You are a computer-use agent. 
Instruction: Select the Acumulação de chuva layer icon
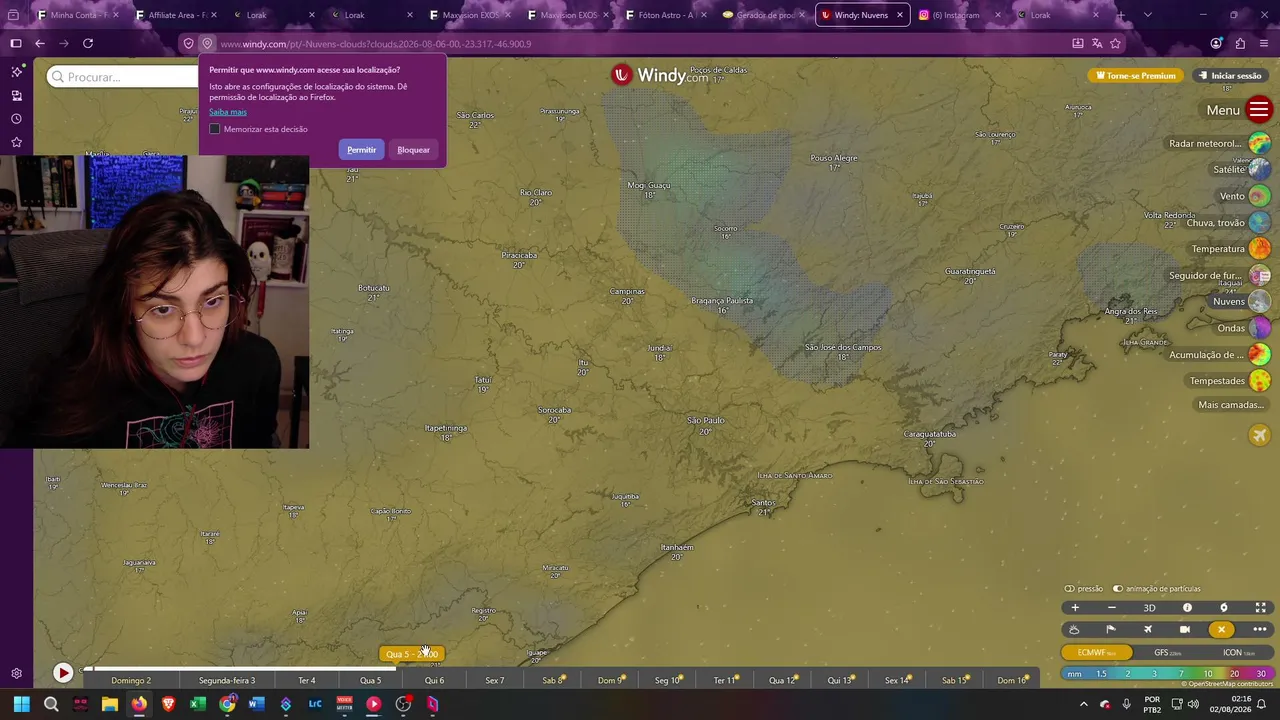click(1259, 354)
